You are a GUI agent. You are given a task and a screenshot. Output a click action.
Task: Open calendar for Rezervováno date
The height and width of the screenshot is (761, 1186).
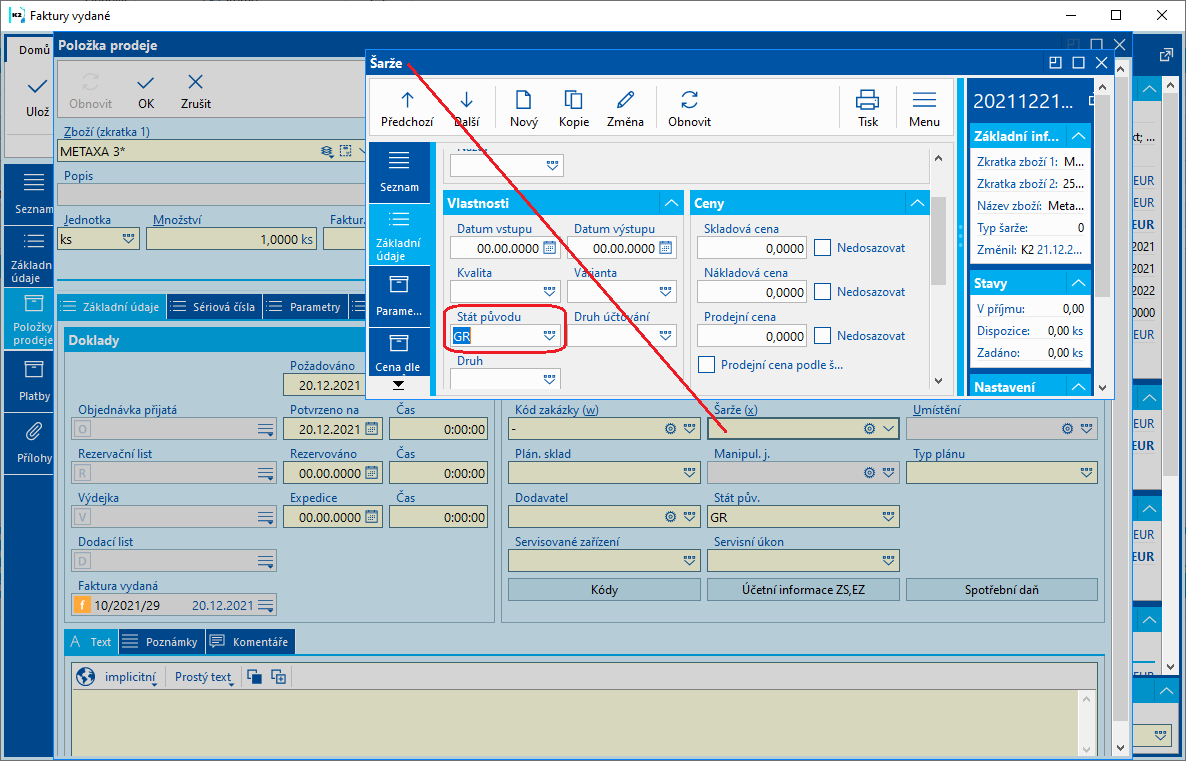[x=372, y=473]
